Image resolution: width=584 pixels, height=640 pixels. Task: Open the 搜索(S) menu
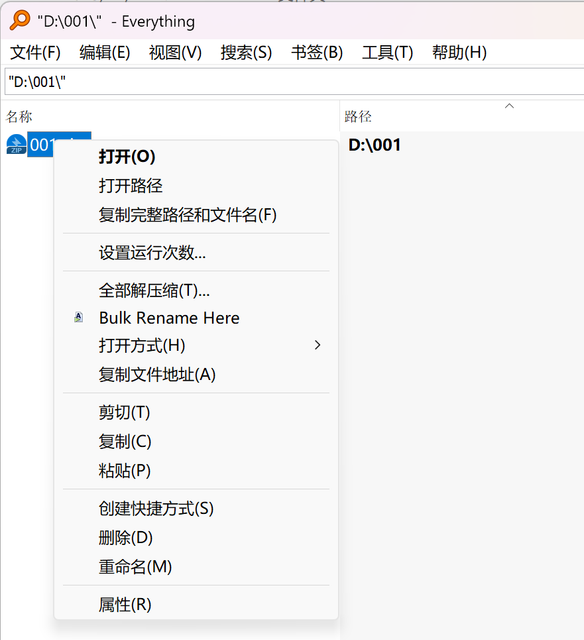(246, 53)
